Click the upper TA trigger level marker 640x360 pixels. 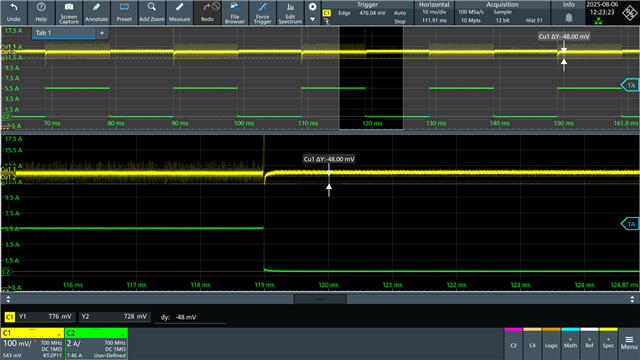631,85
